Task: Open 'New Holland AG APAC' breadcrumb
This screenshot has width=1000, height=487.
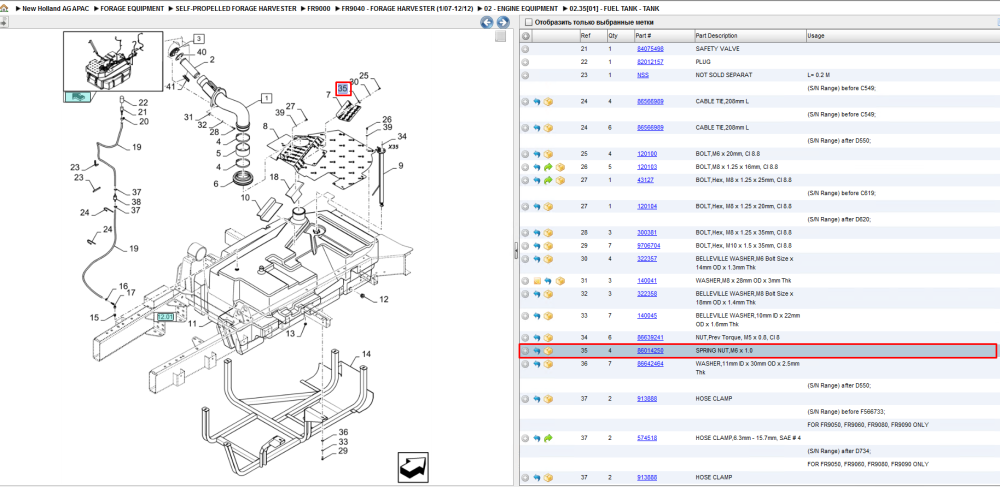Action: point(55,9)
